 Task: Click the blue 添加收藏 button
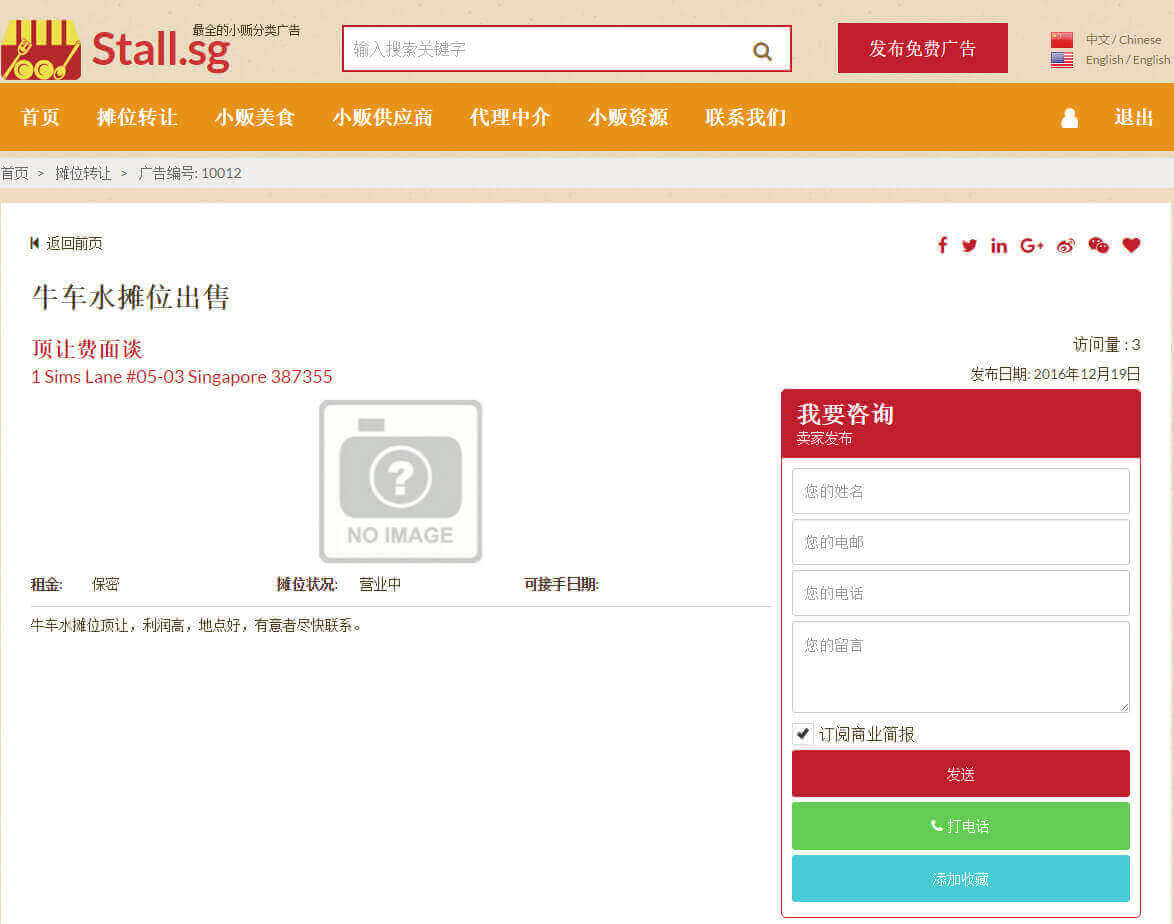click(960, 879)
